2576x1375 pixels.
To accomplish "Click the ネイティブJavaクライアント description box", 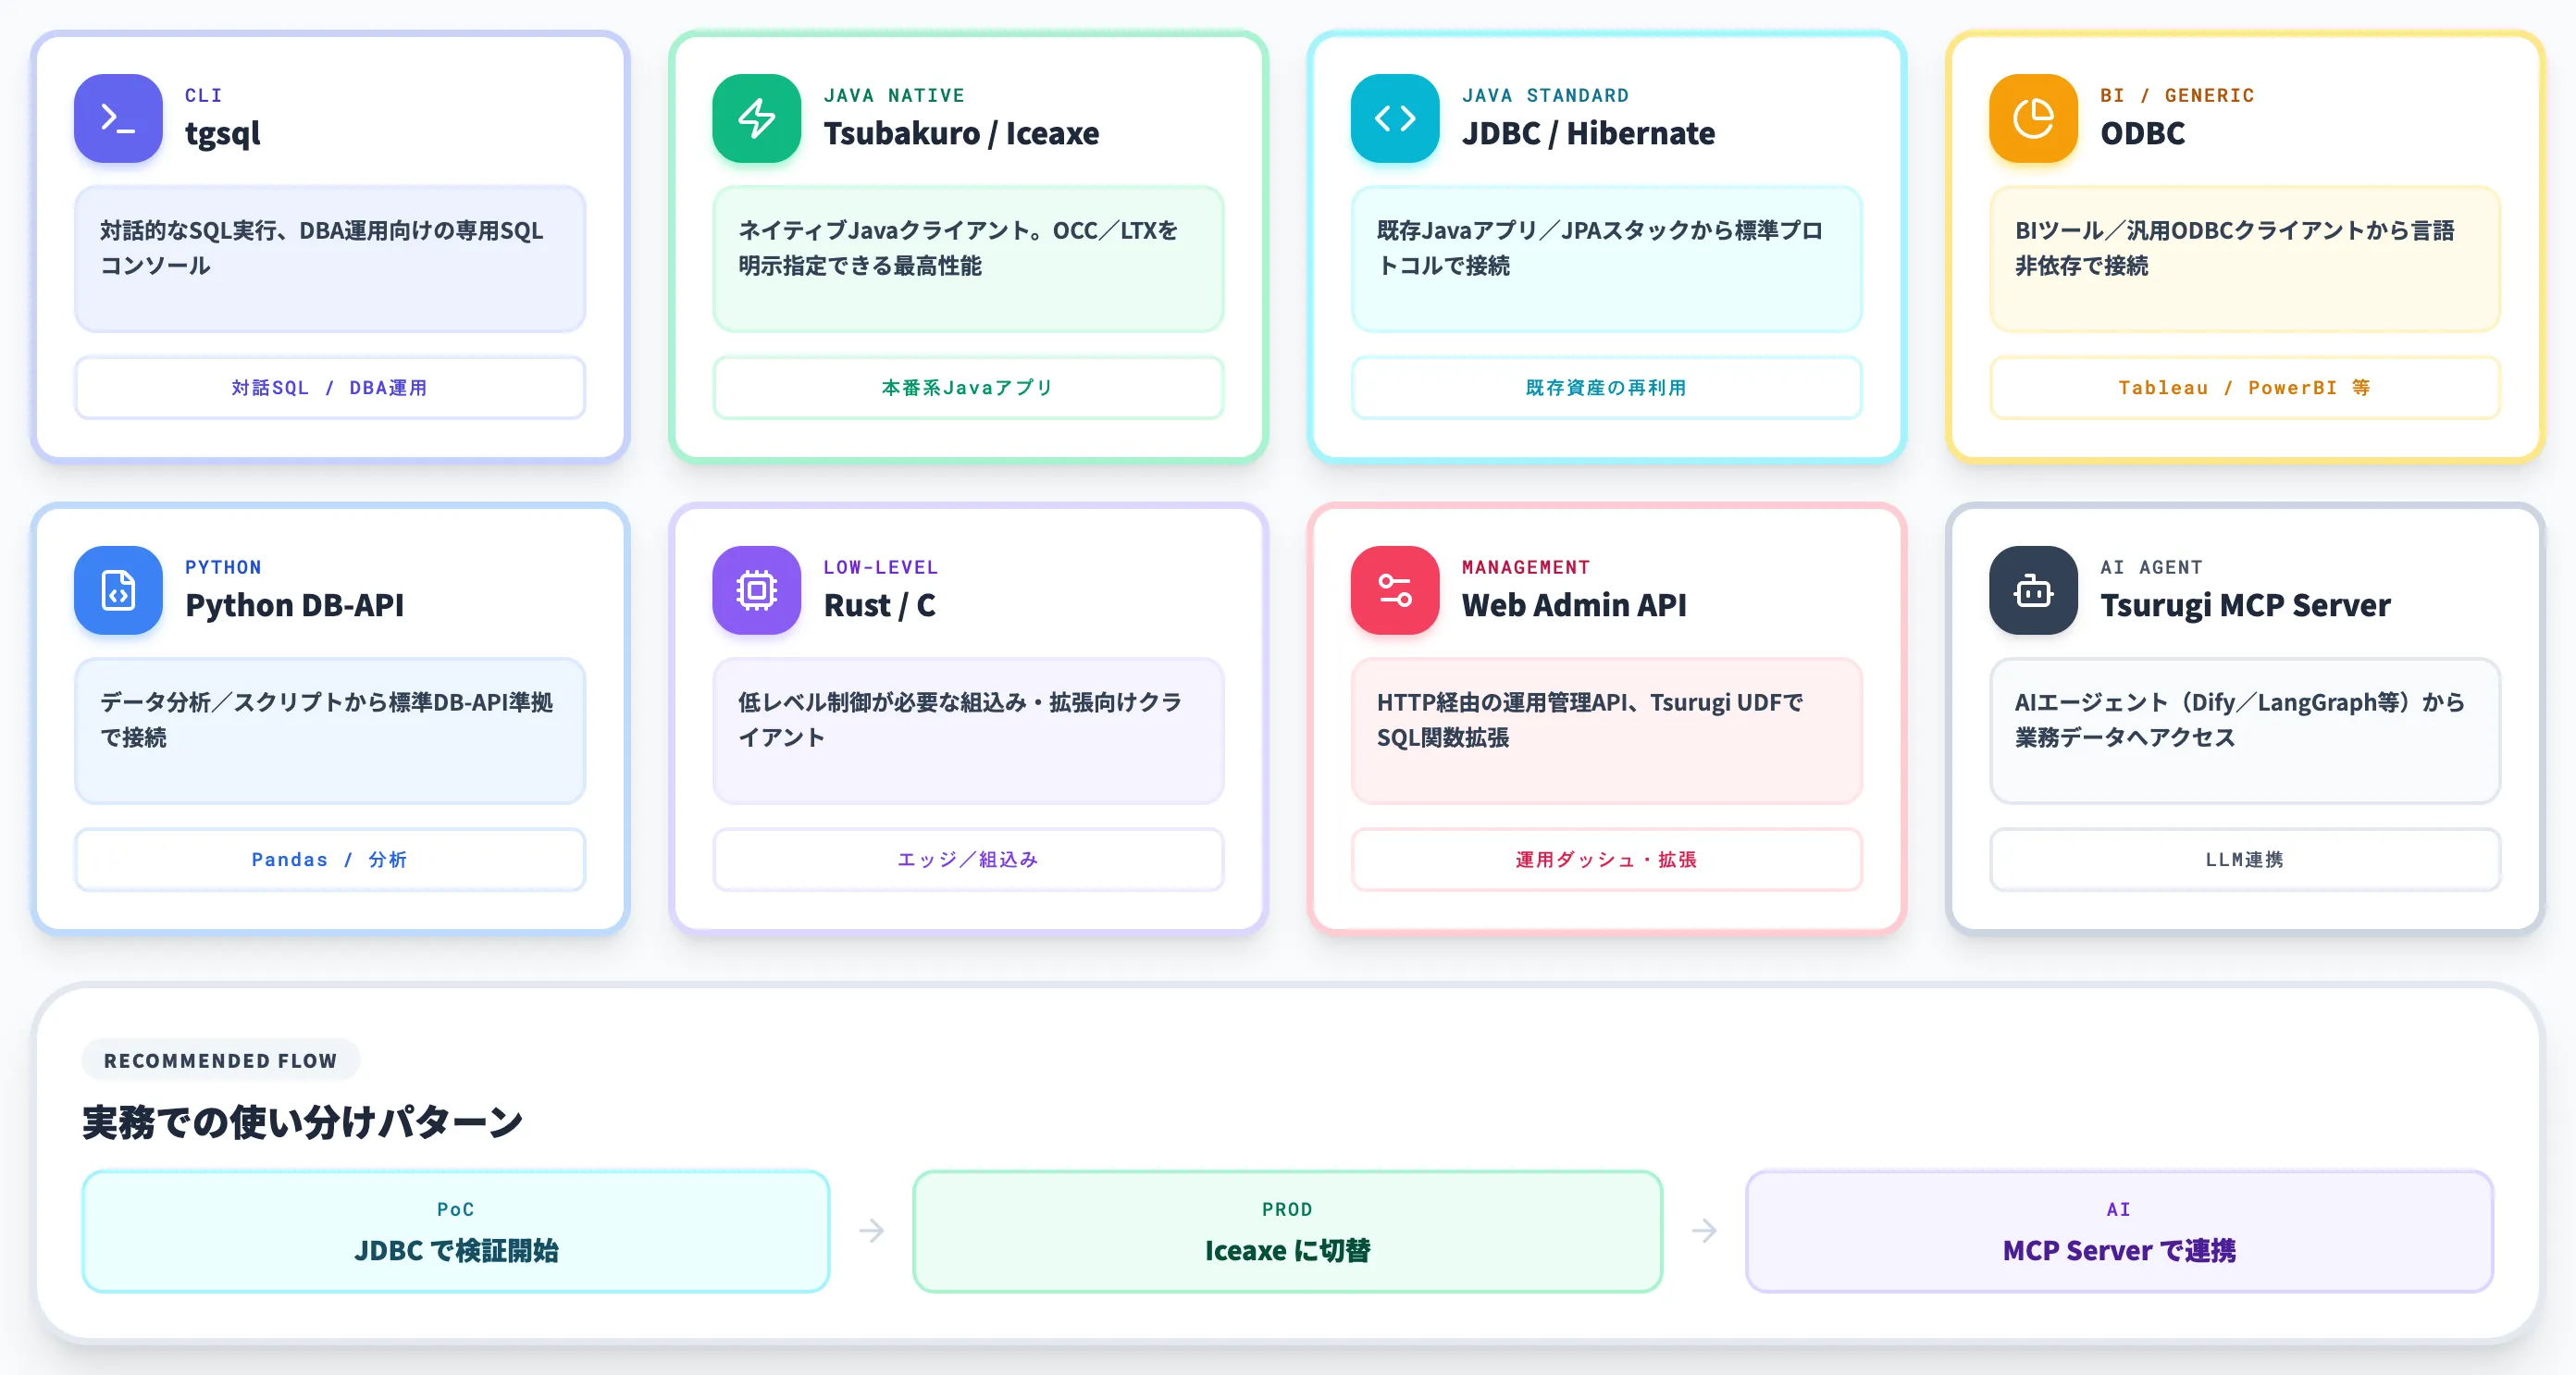I will click(x=968, y=259).
